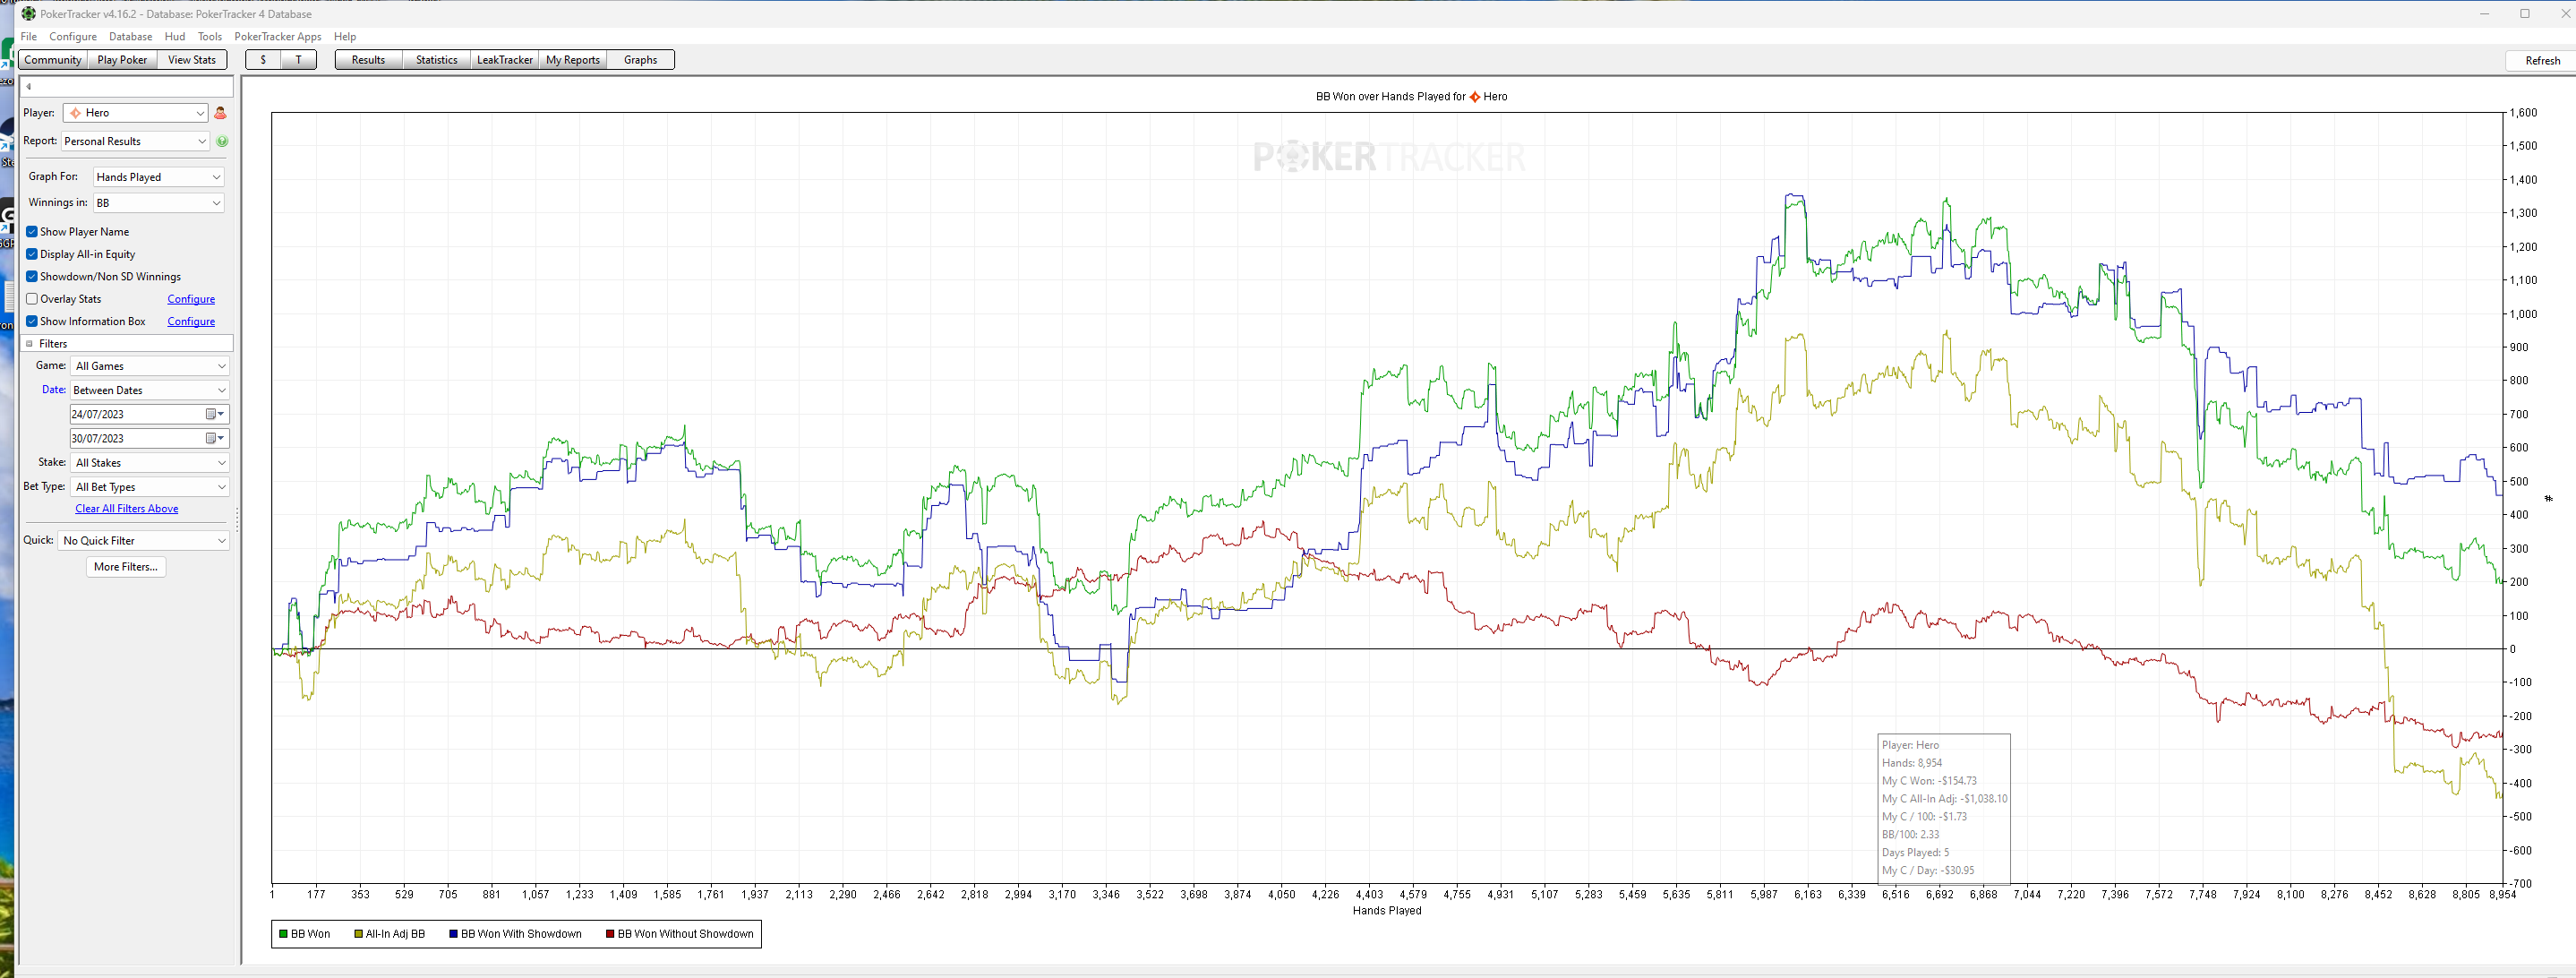This screenshot has width=2576, height=978.
Task: Open the Database menu
Action: click(131, 37)
